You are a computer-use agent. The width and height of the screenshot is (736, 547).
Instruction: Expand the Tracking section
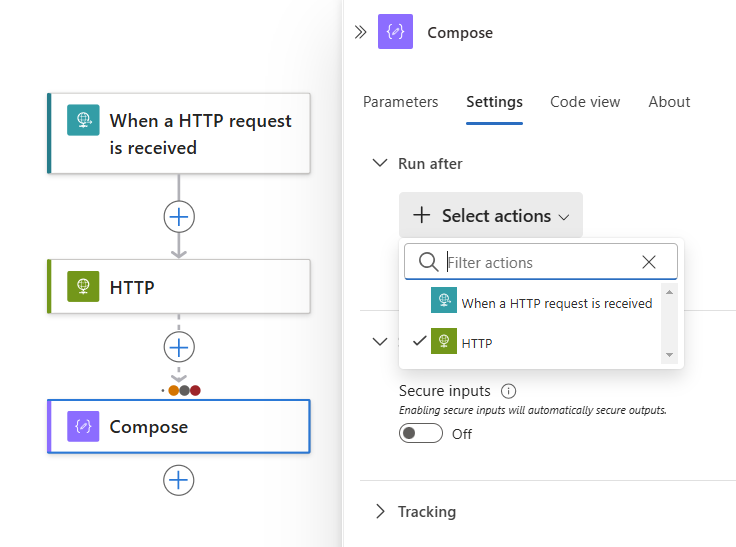click(x=380, y=511)
